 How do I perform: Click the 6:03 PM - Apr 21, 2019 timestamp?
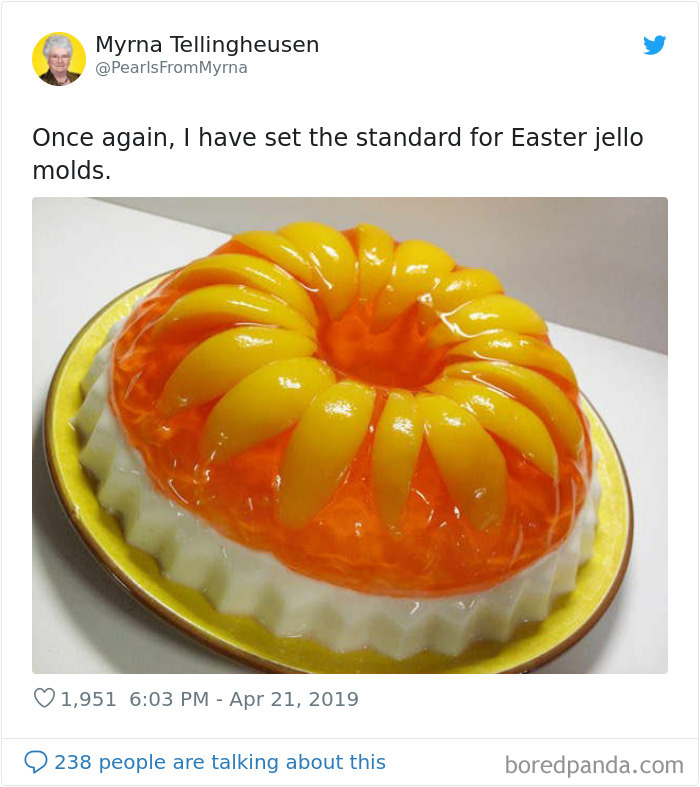coord(244,699)
